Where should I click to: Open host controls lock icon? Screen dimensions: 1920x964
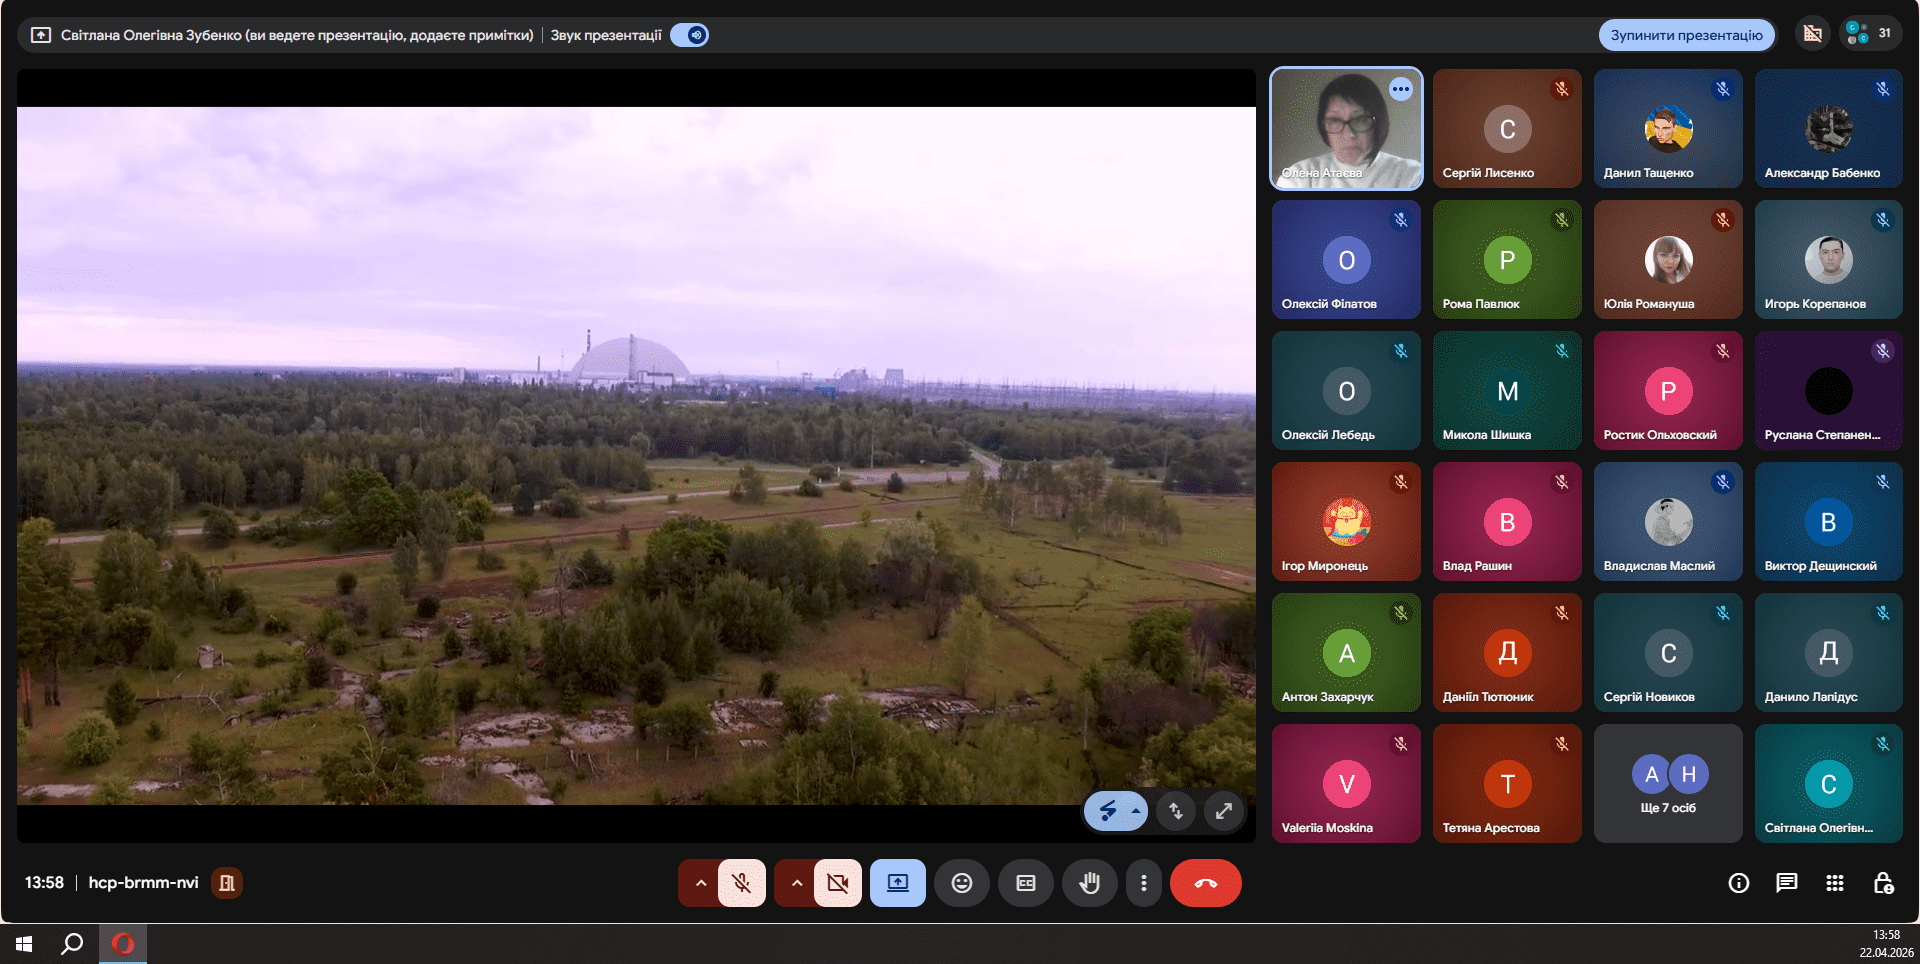pos(1883,883)
